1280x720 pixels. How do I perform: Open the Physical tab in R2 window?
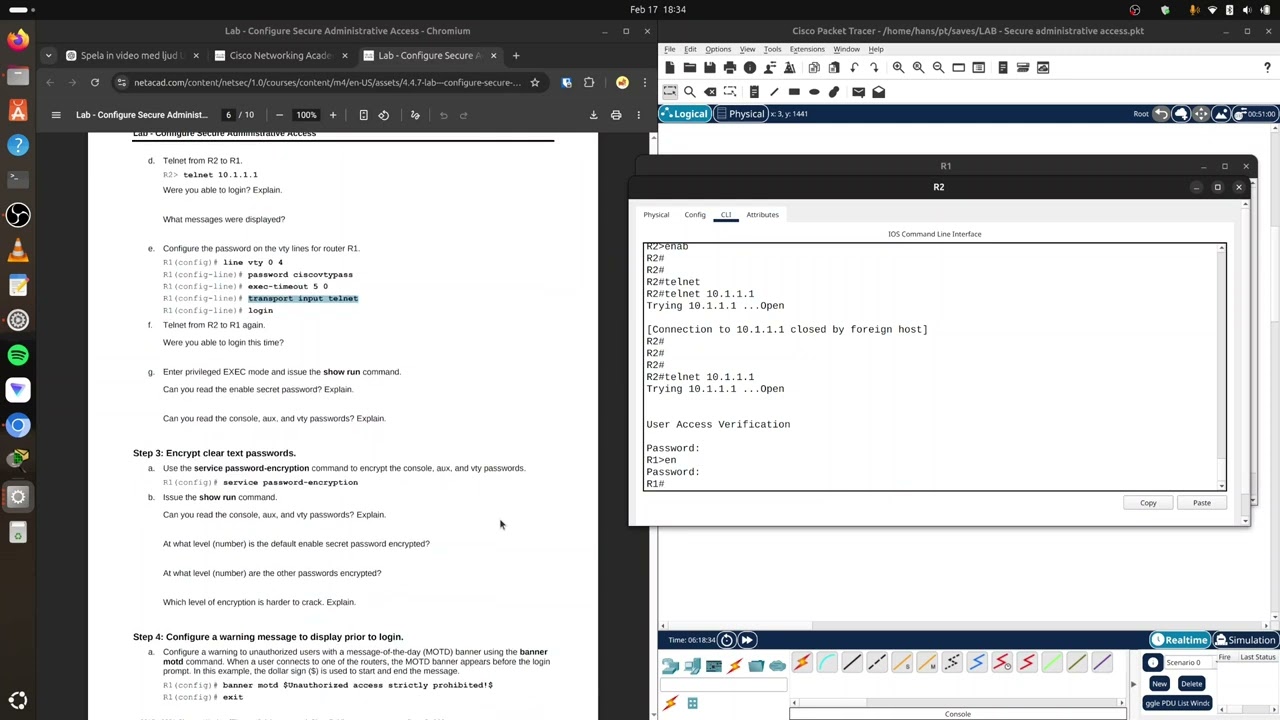click(656, 214)
